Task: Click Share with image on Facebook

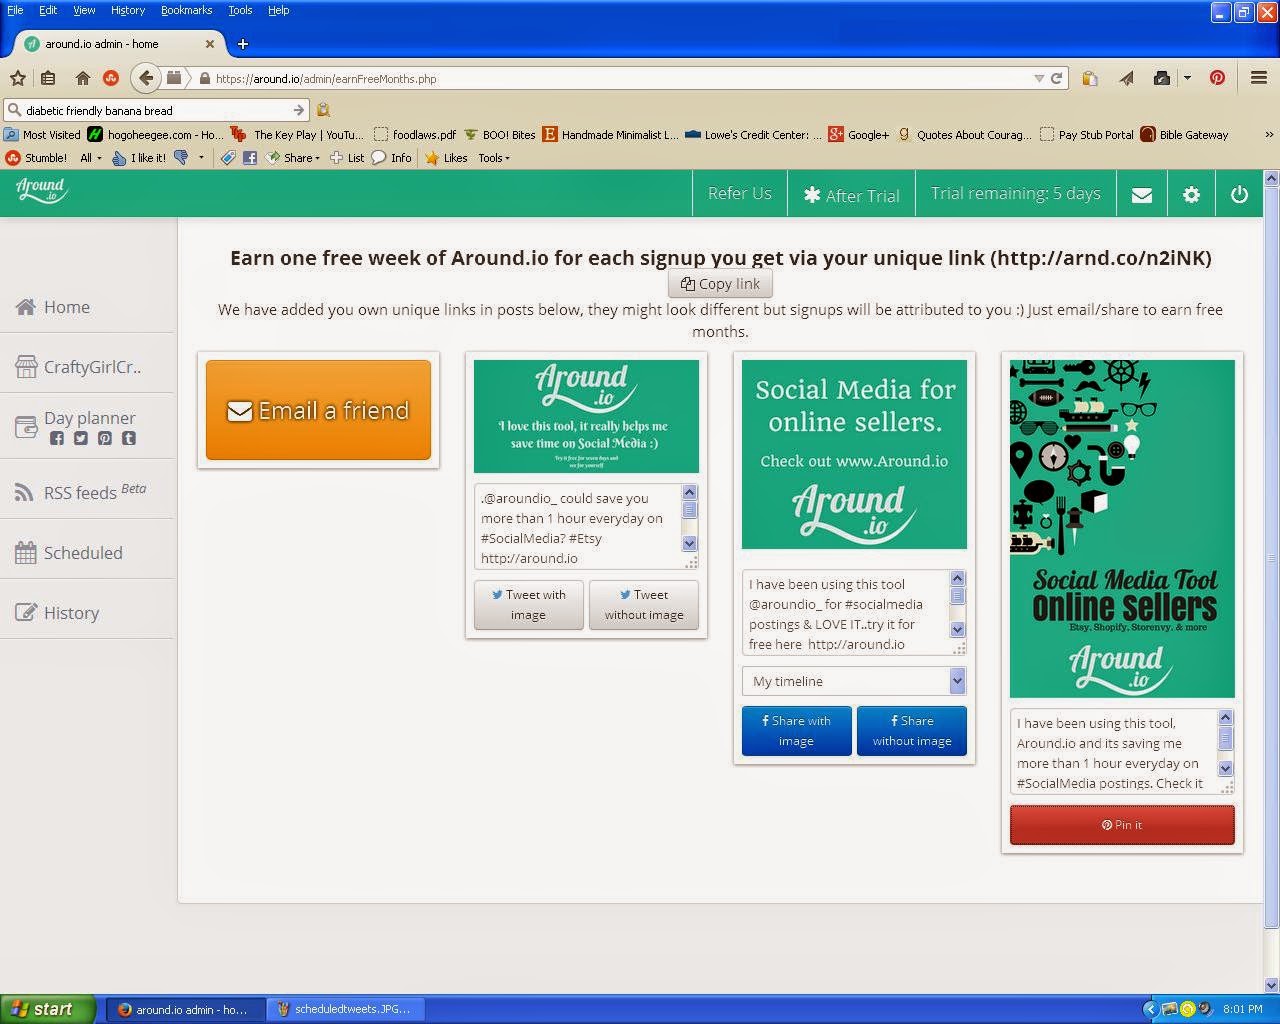Action: pos(796,731)
